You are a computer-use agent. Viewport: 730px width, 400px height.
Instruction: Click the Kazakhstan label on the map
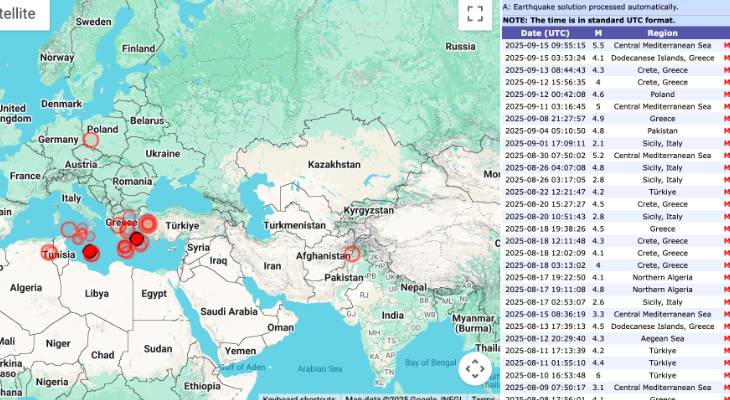(334, 164)
